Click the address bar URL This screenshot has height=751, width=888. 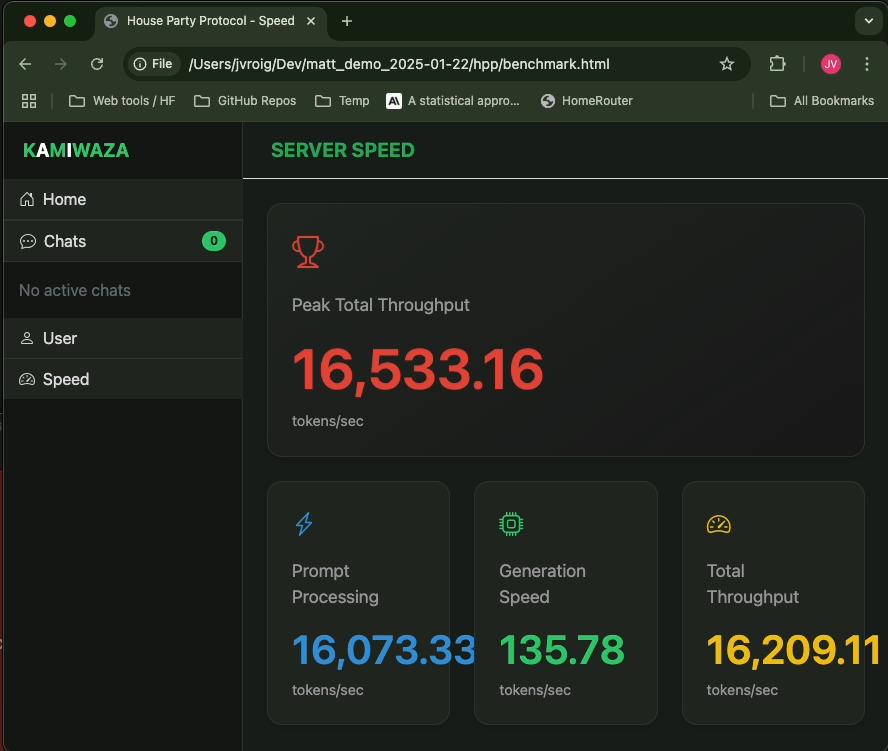pyautogui.click(x=399, y=64)
